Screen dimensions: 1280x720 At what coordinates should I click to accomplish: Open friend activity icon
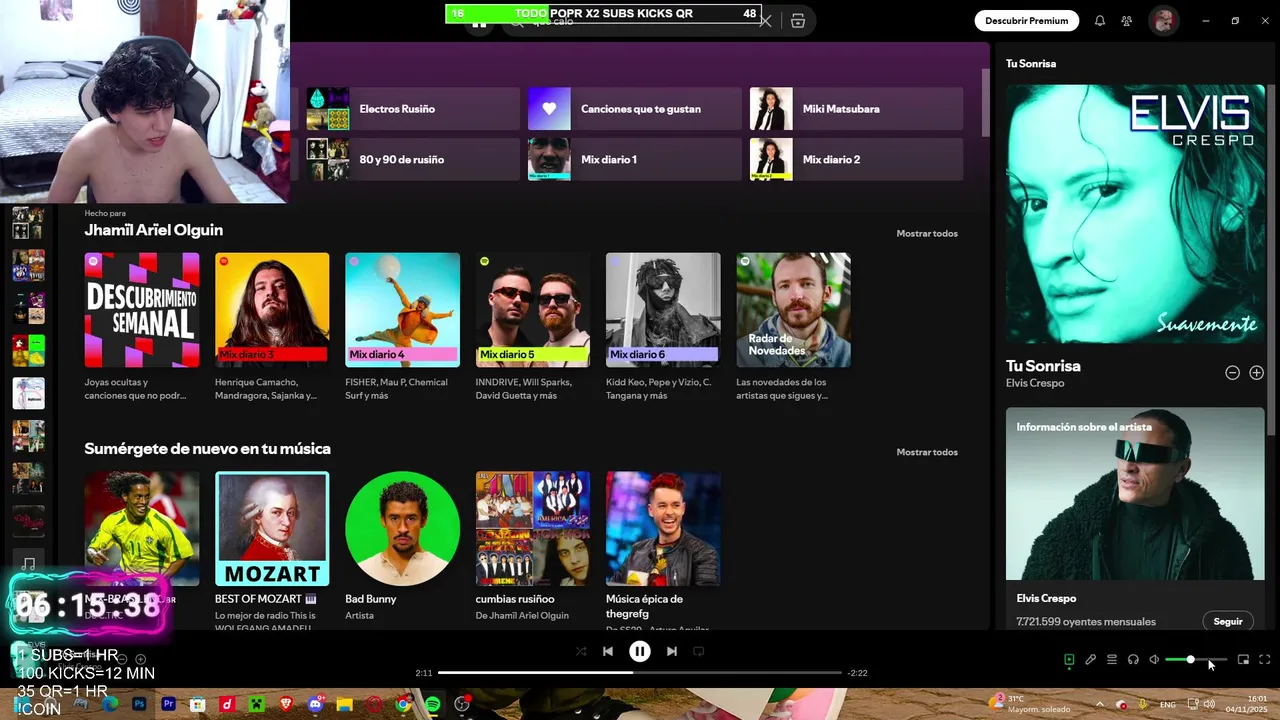(1127, 20)
